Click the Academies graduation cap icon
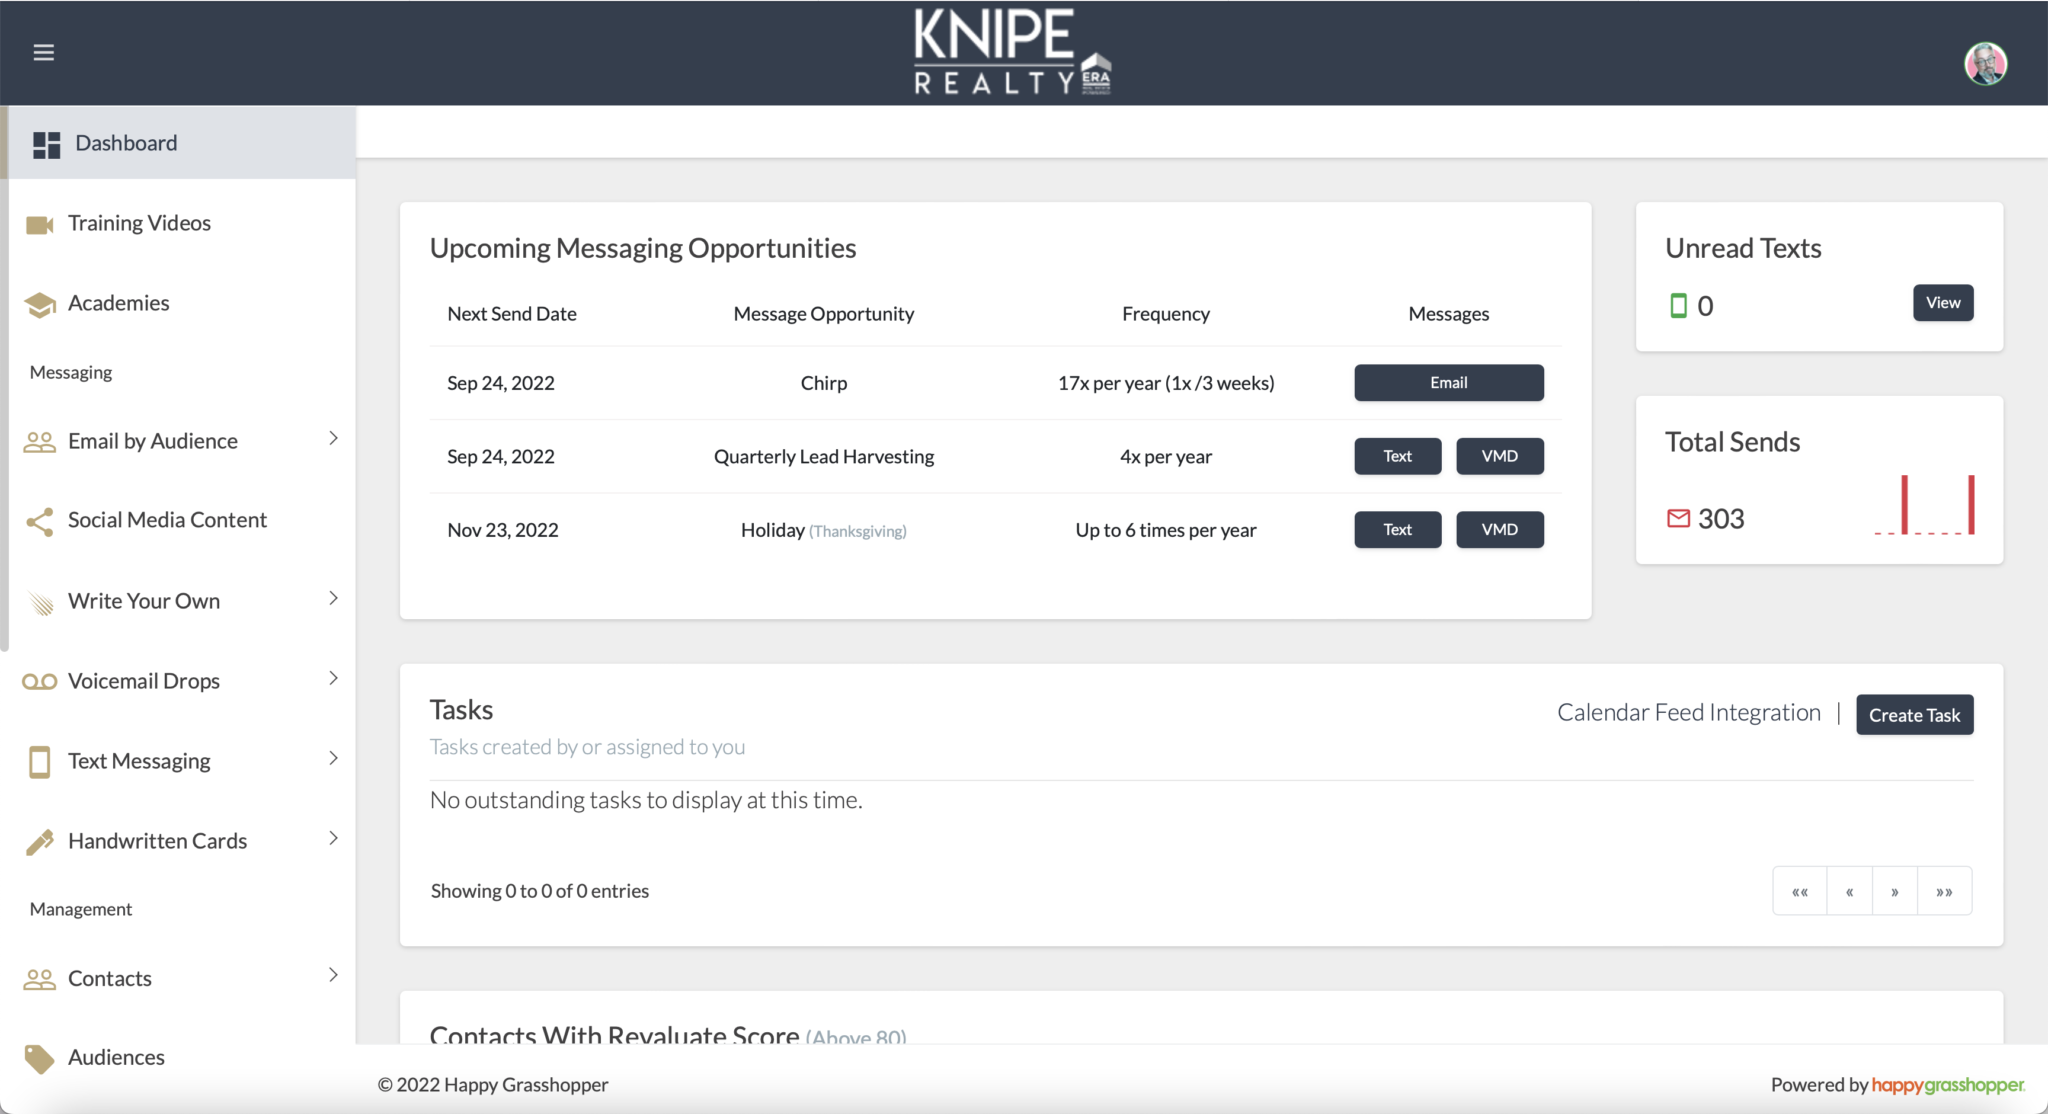This screenshot has height=1114, width=2048. pos(39,304)
